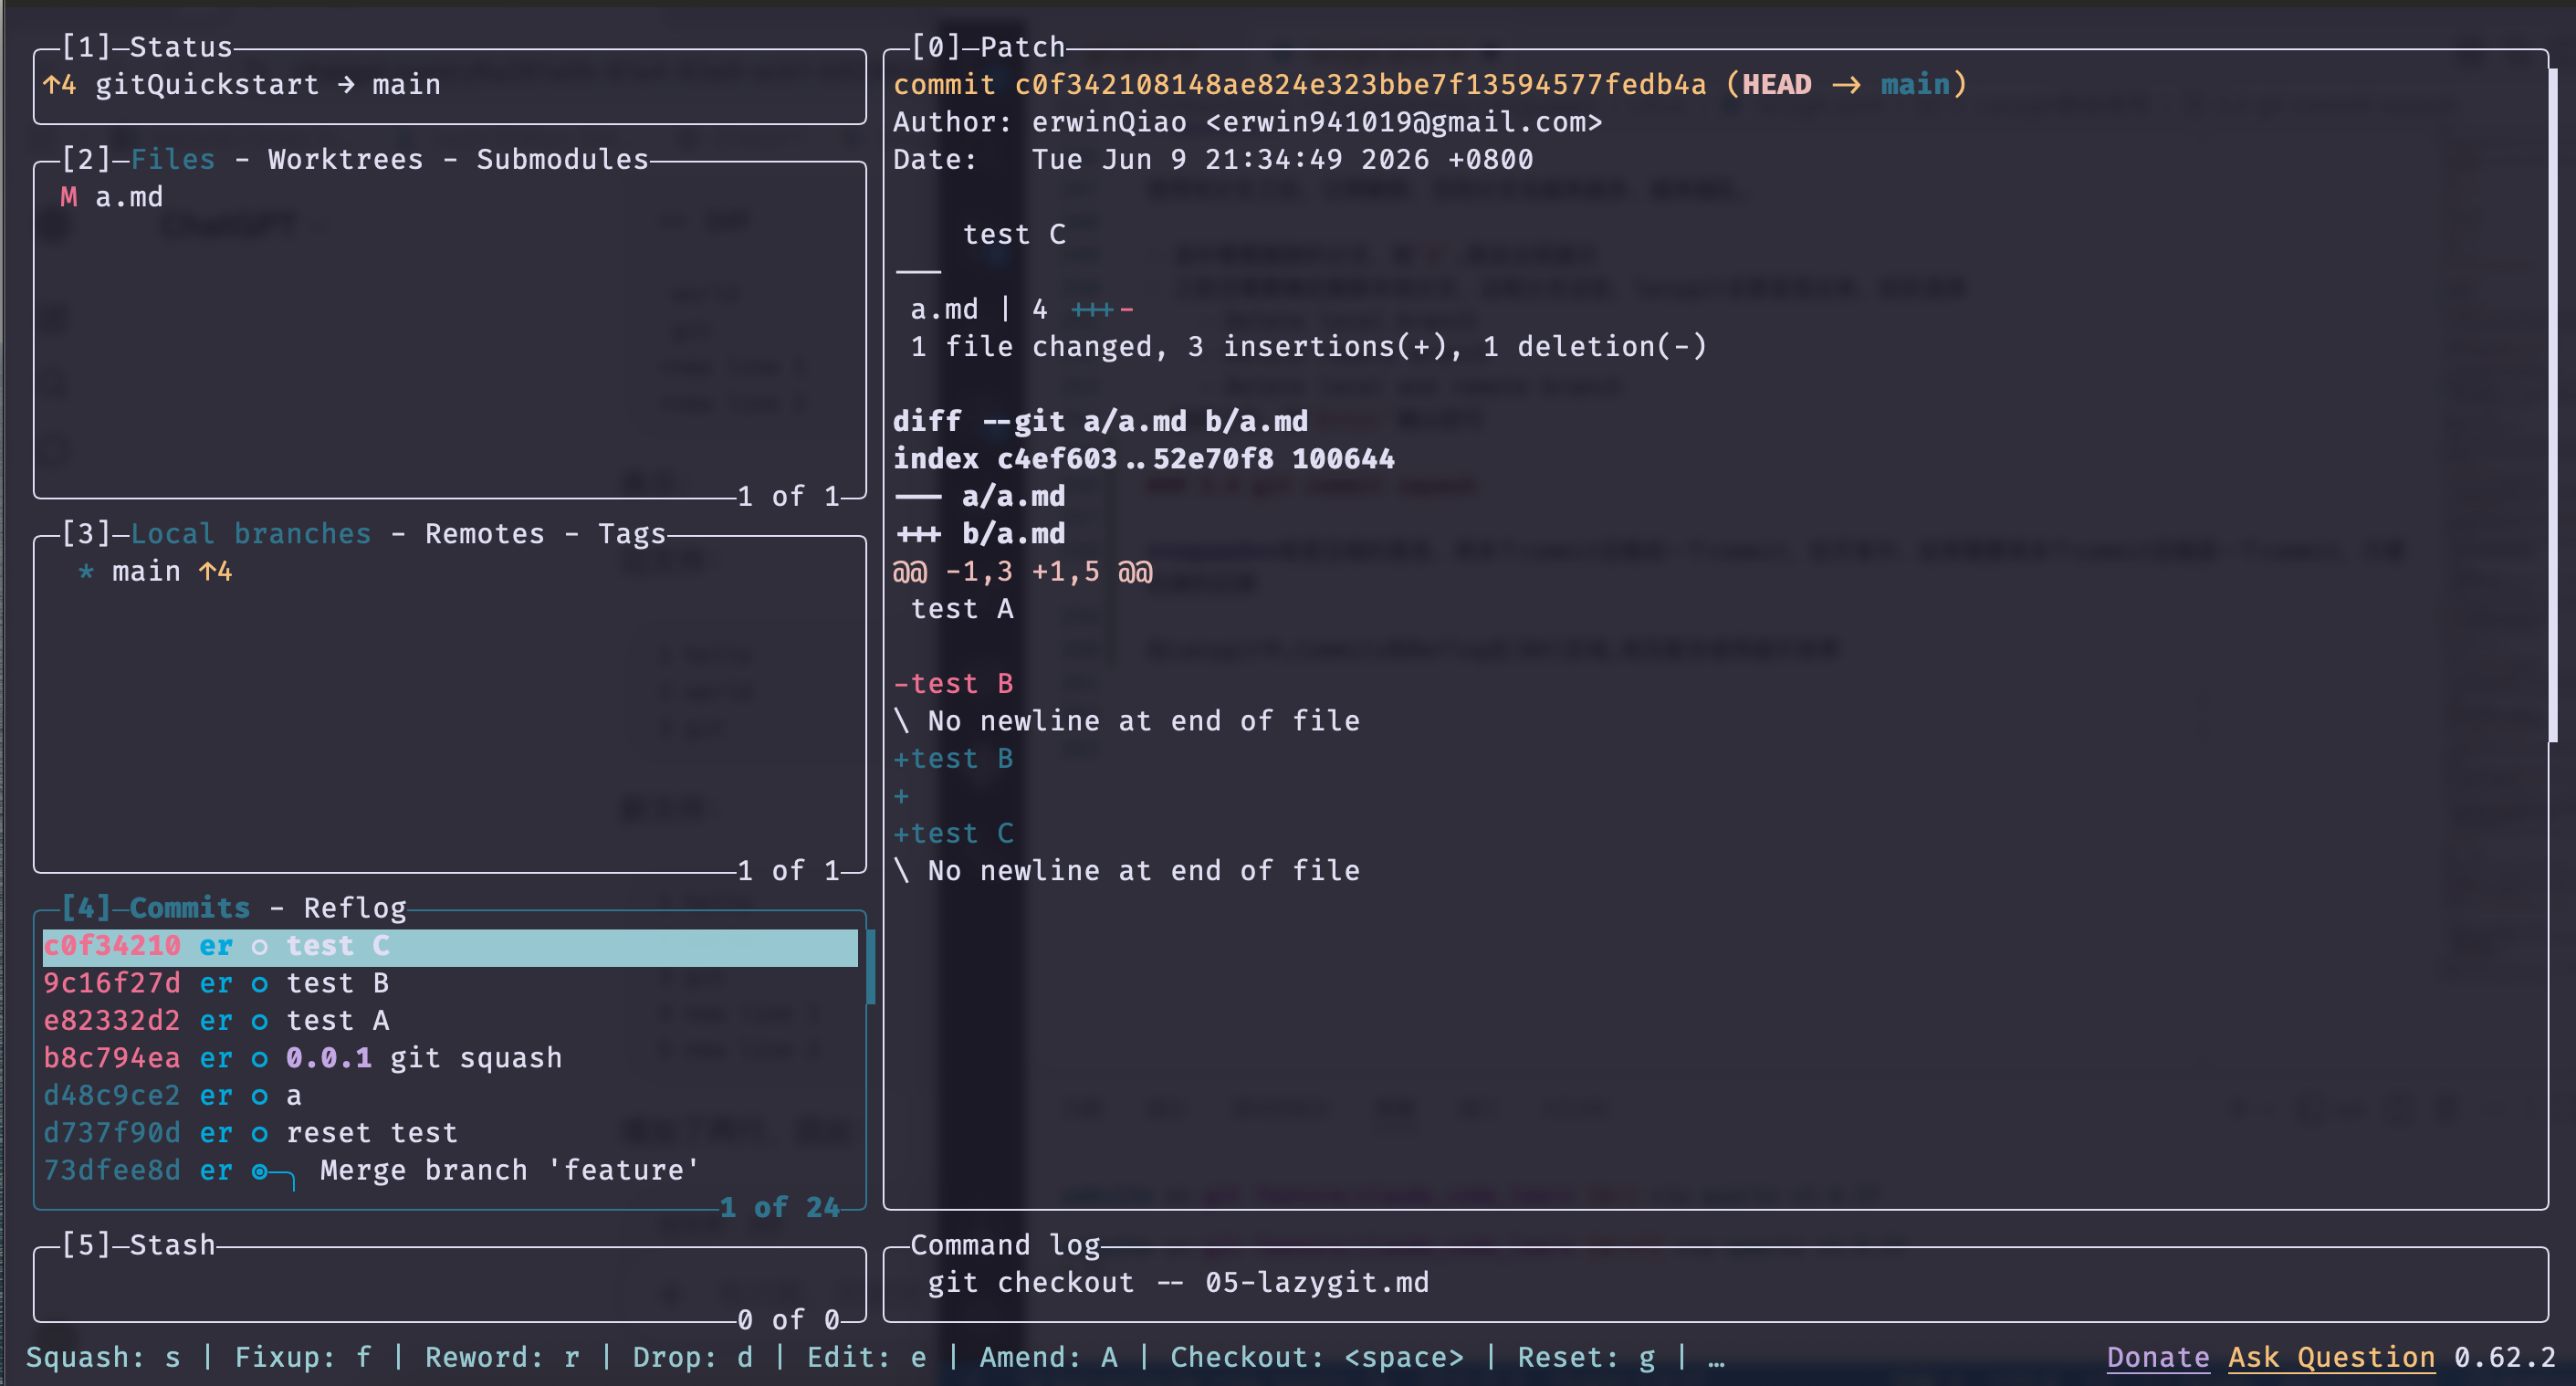Click the removed line -test B

click(953, 683)
